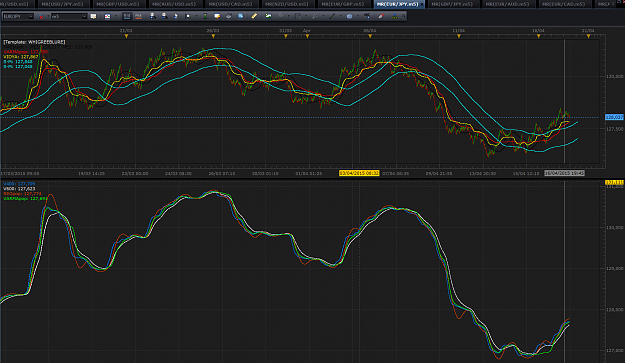Open the tab list dropdown after the last tab
The image size is (625, 363).
click(613, 4)
